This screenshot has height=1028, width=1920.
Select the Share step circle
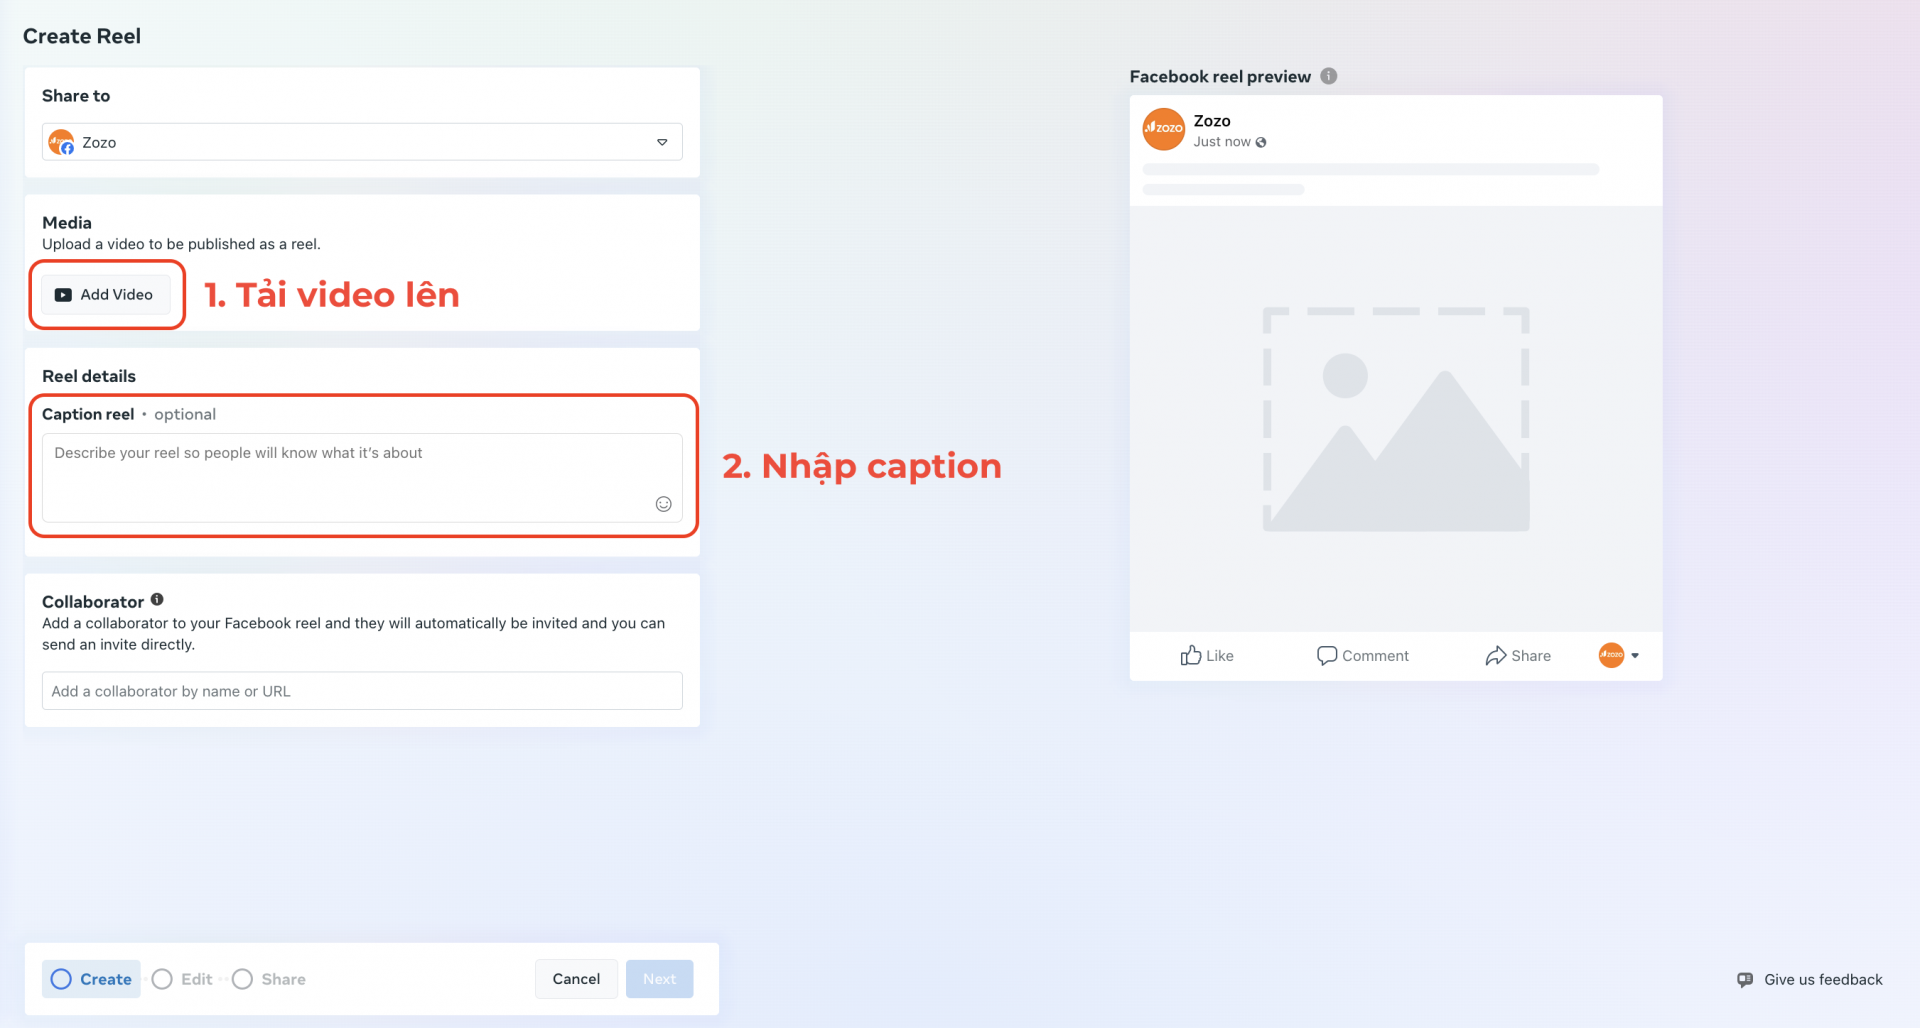pyautogui.click(x=242, y=979)
